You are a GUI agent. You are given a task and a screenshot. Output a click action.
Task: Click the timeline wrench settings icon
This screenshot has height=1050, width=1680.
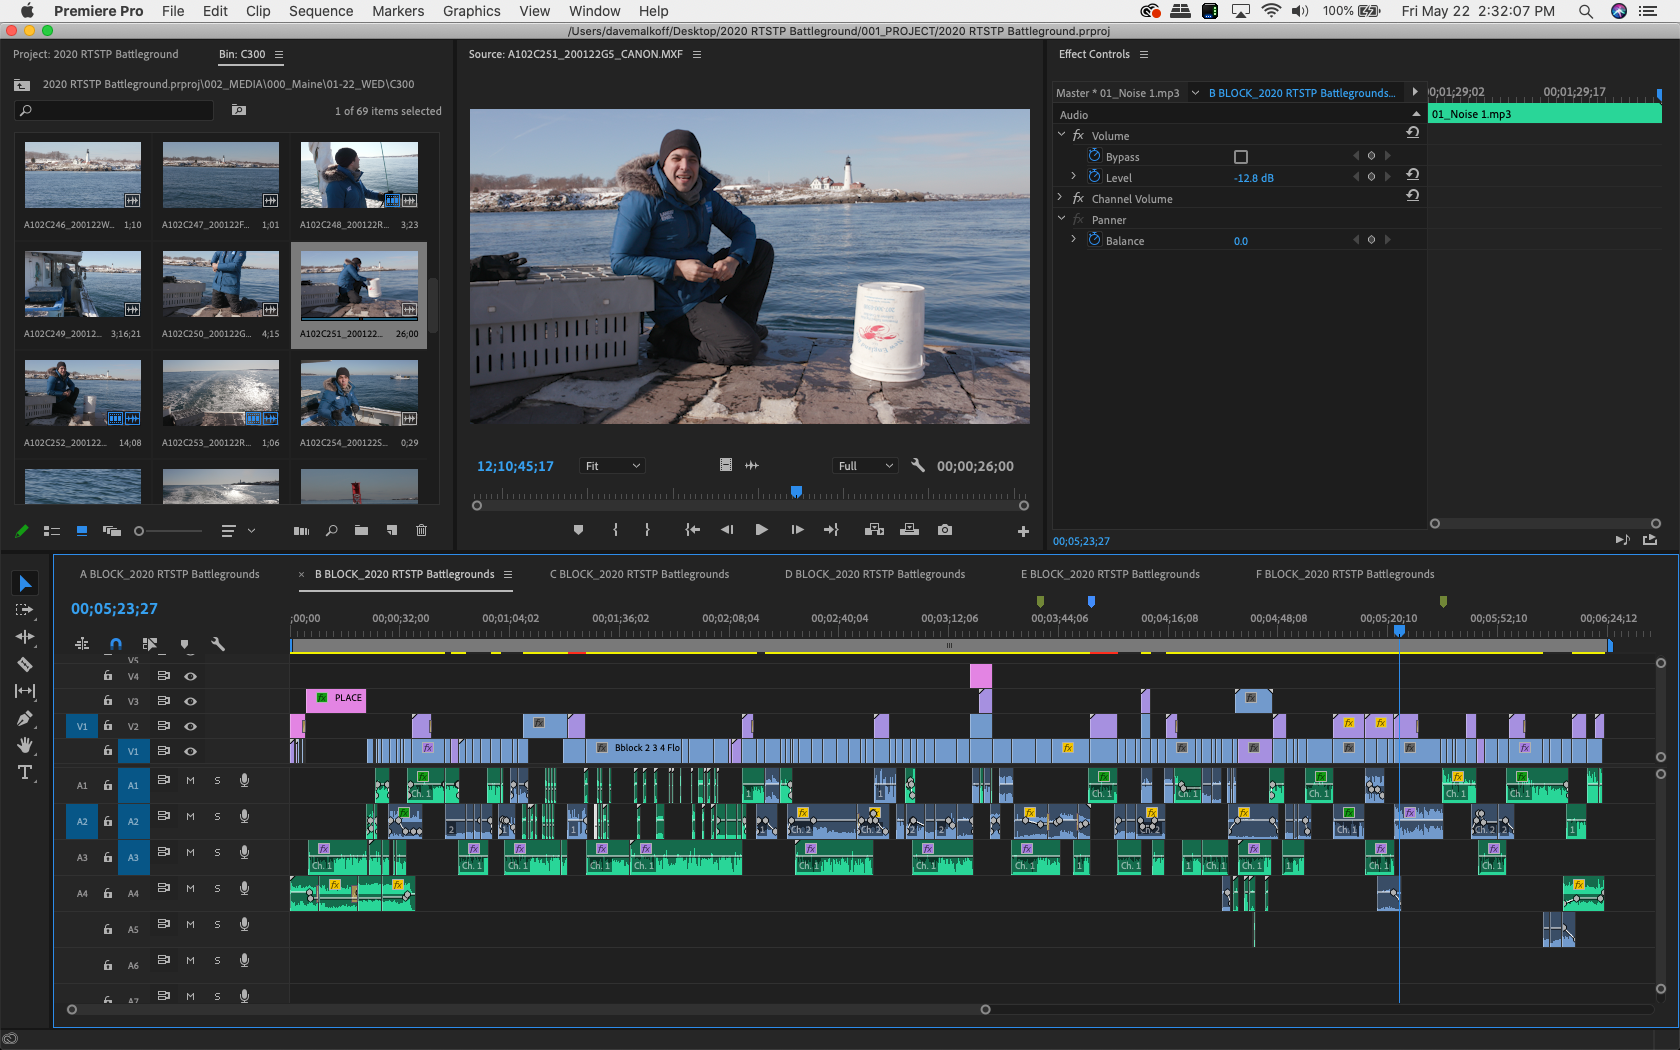pyautogui.click(x=218, y=644)
